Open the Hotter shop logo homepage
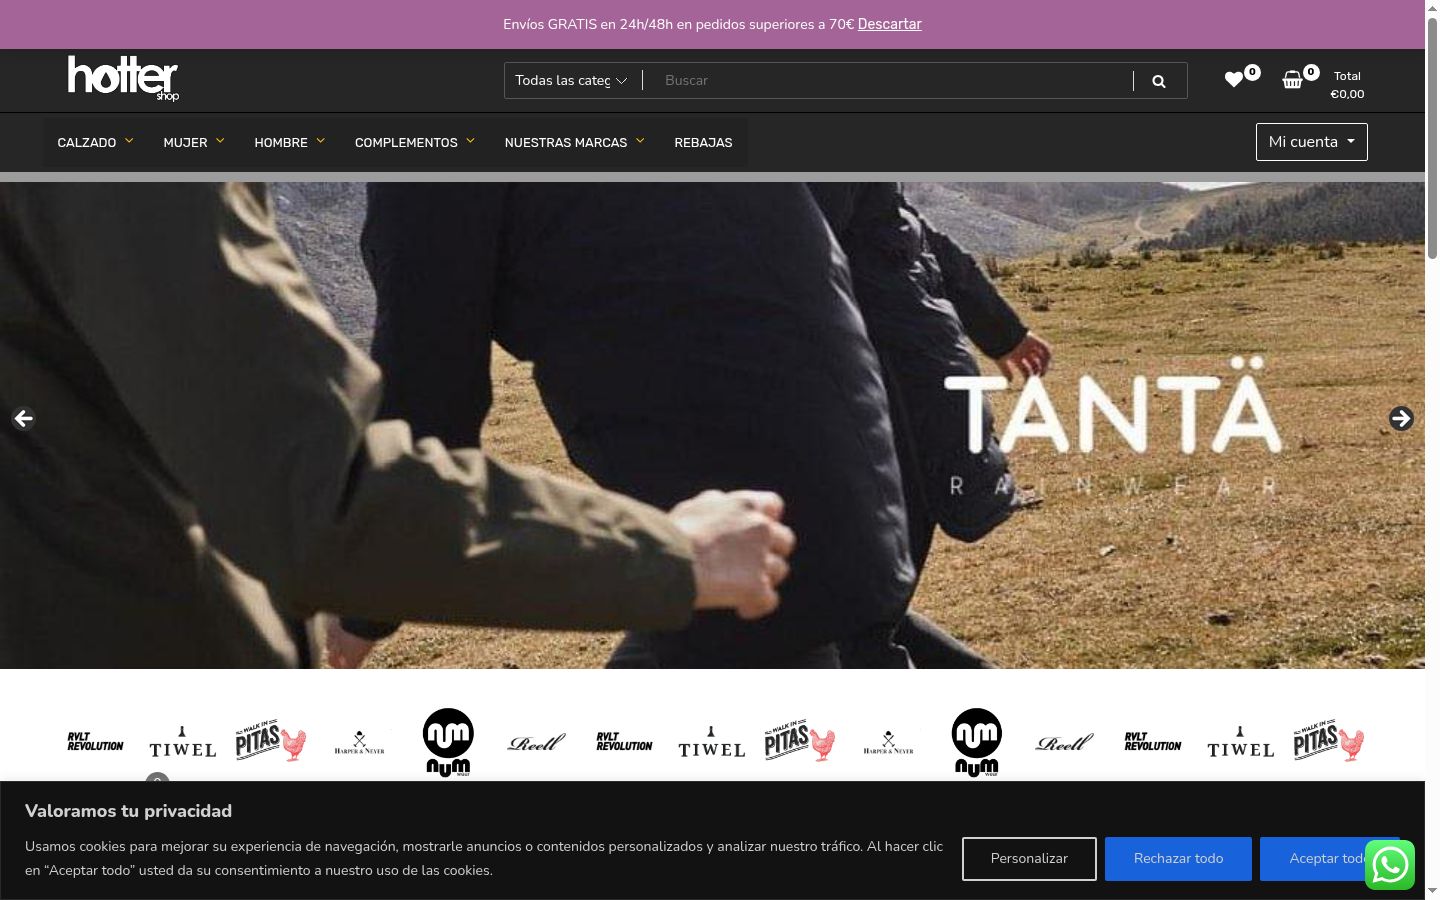Image resolution: width=1440 pixels, height=900 pixels. pyautogui.click(x=123, y=78)
